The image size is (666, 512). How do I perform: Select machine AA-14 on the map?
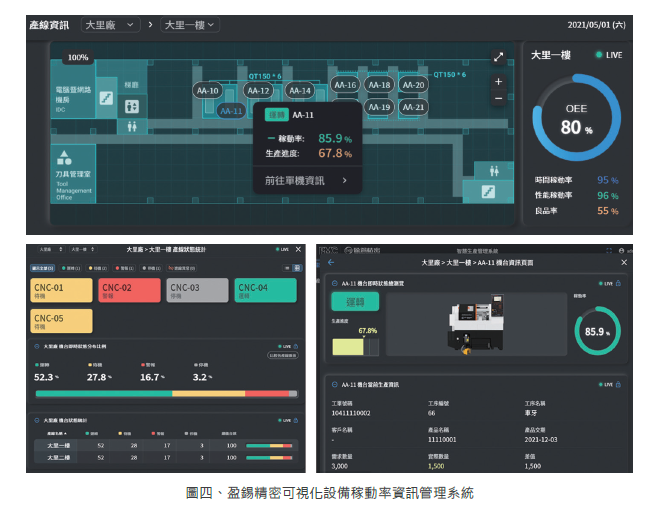coord(300,91)
